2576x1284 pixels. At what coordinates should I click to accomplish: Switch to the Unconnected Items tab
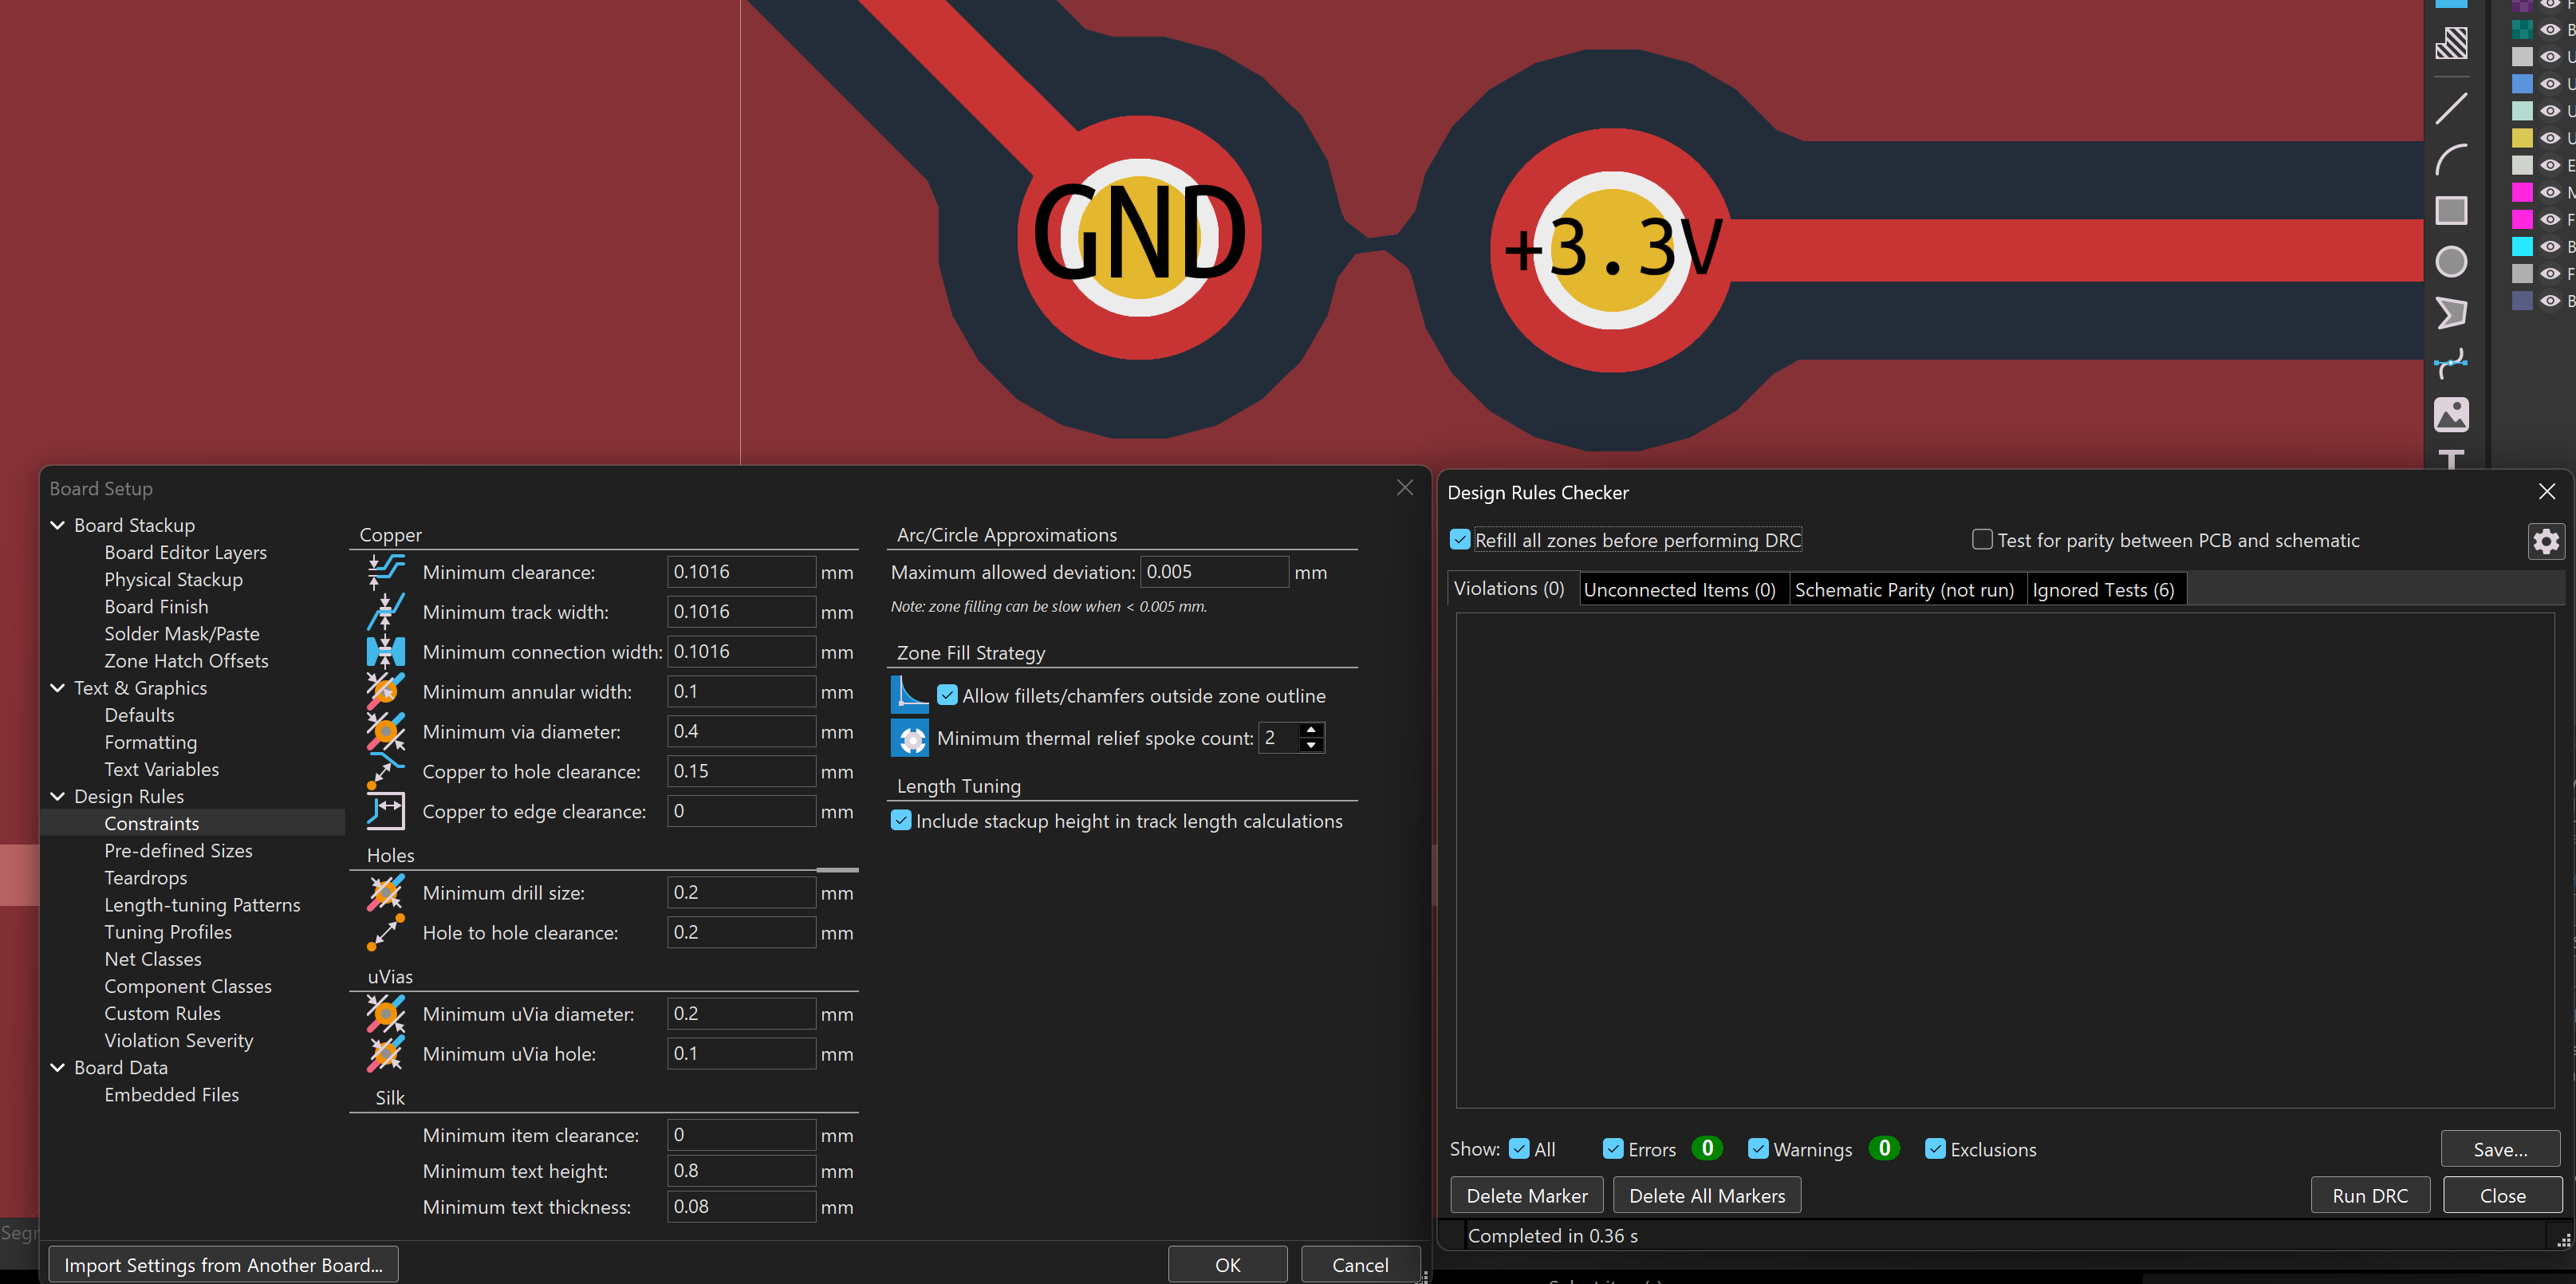pos(1680,590)
